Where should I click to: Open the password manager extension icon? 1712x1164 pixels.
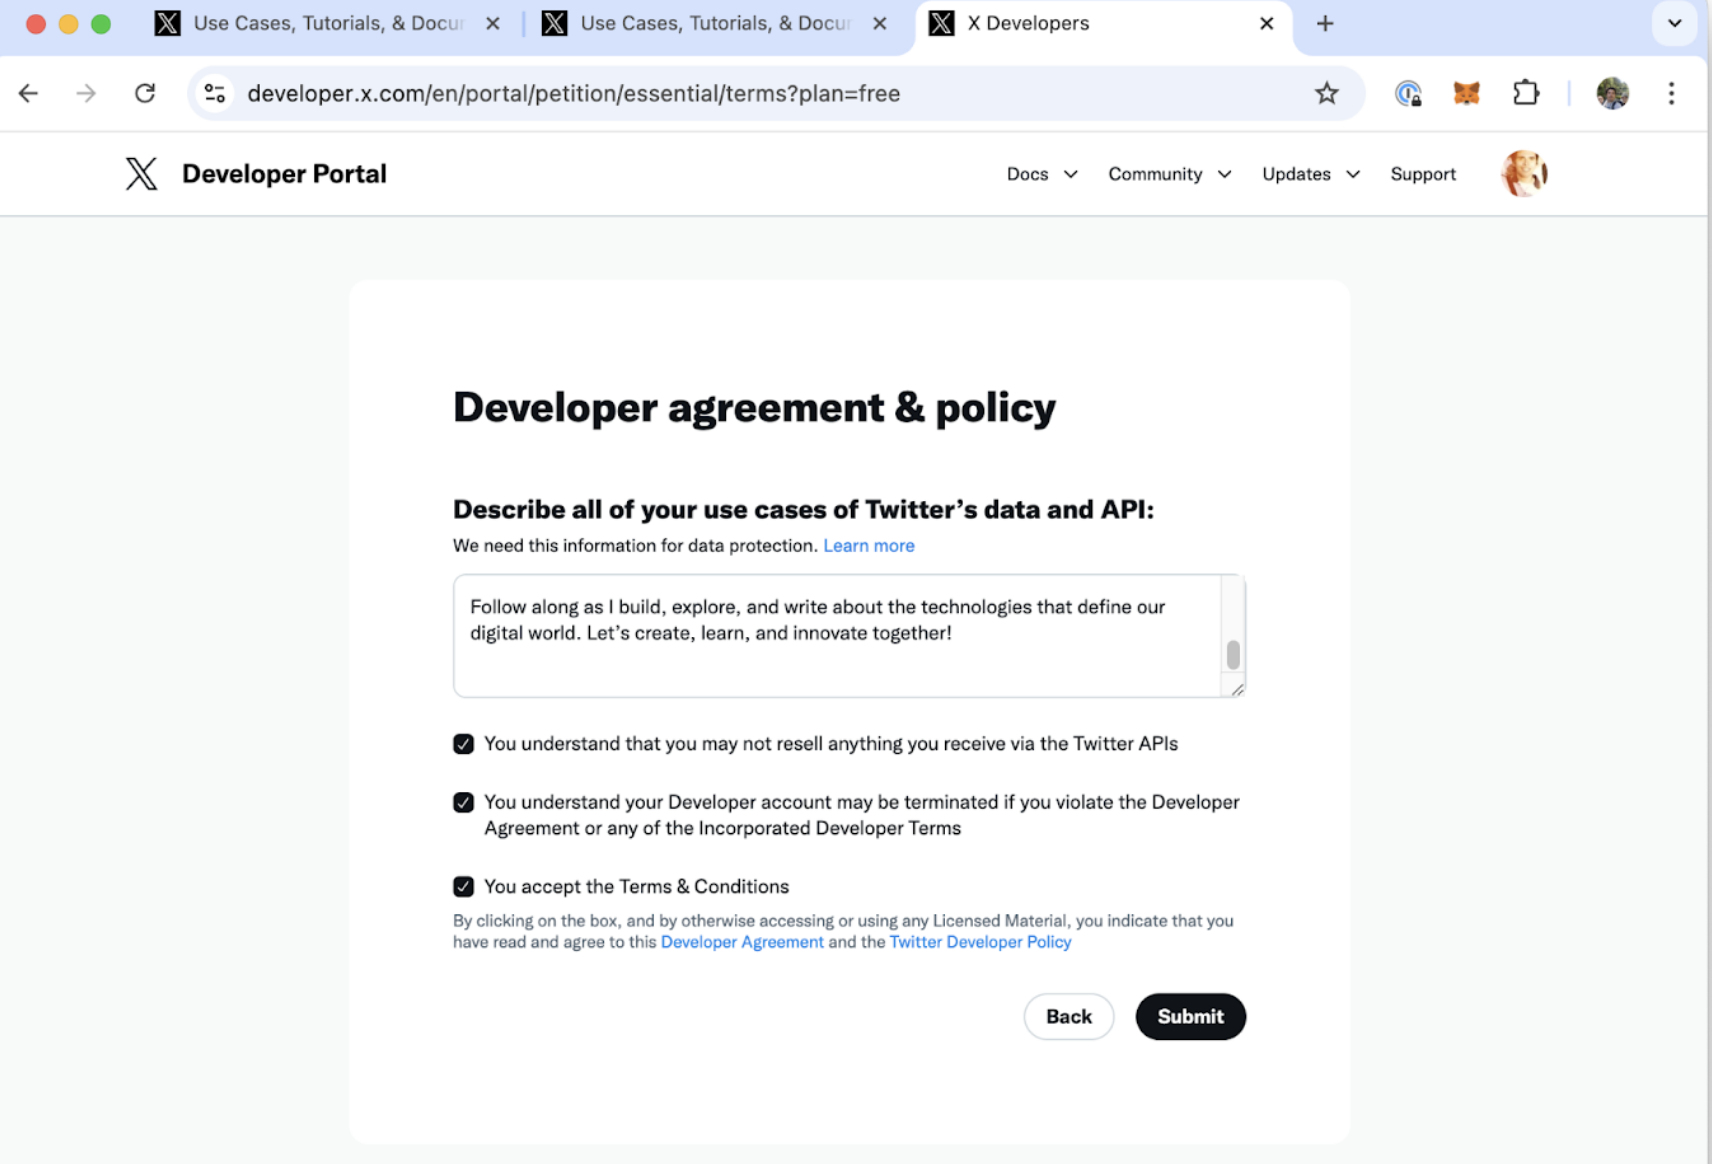[x=1408, y=93]
